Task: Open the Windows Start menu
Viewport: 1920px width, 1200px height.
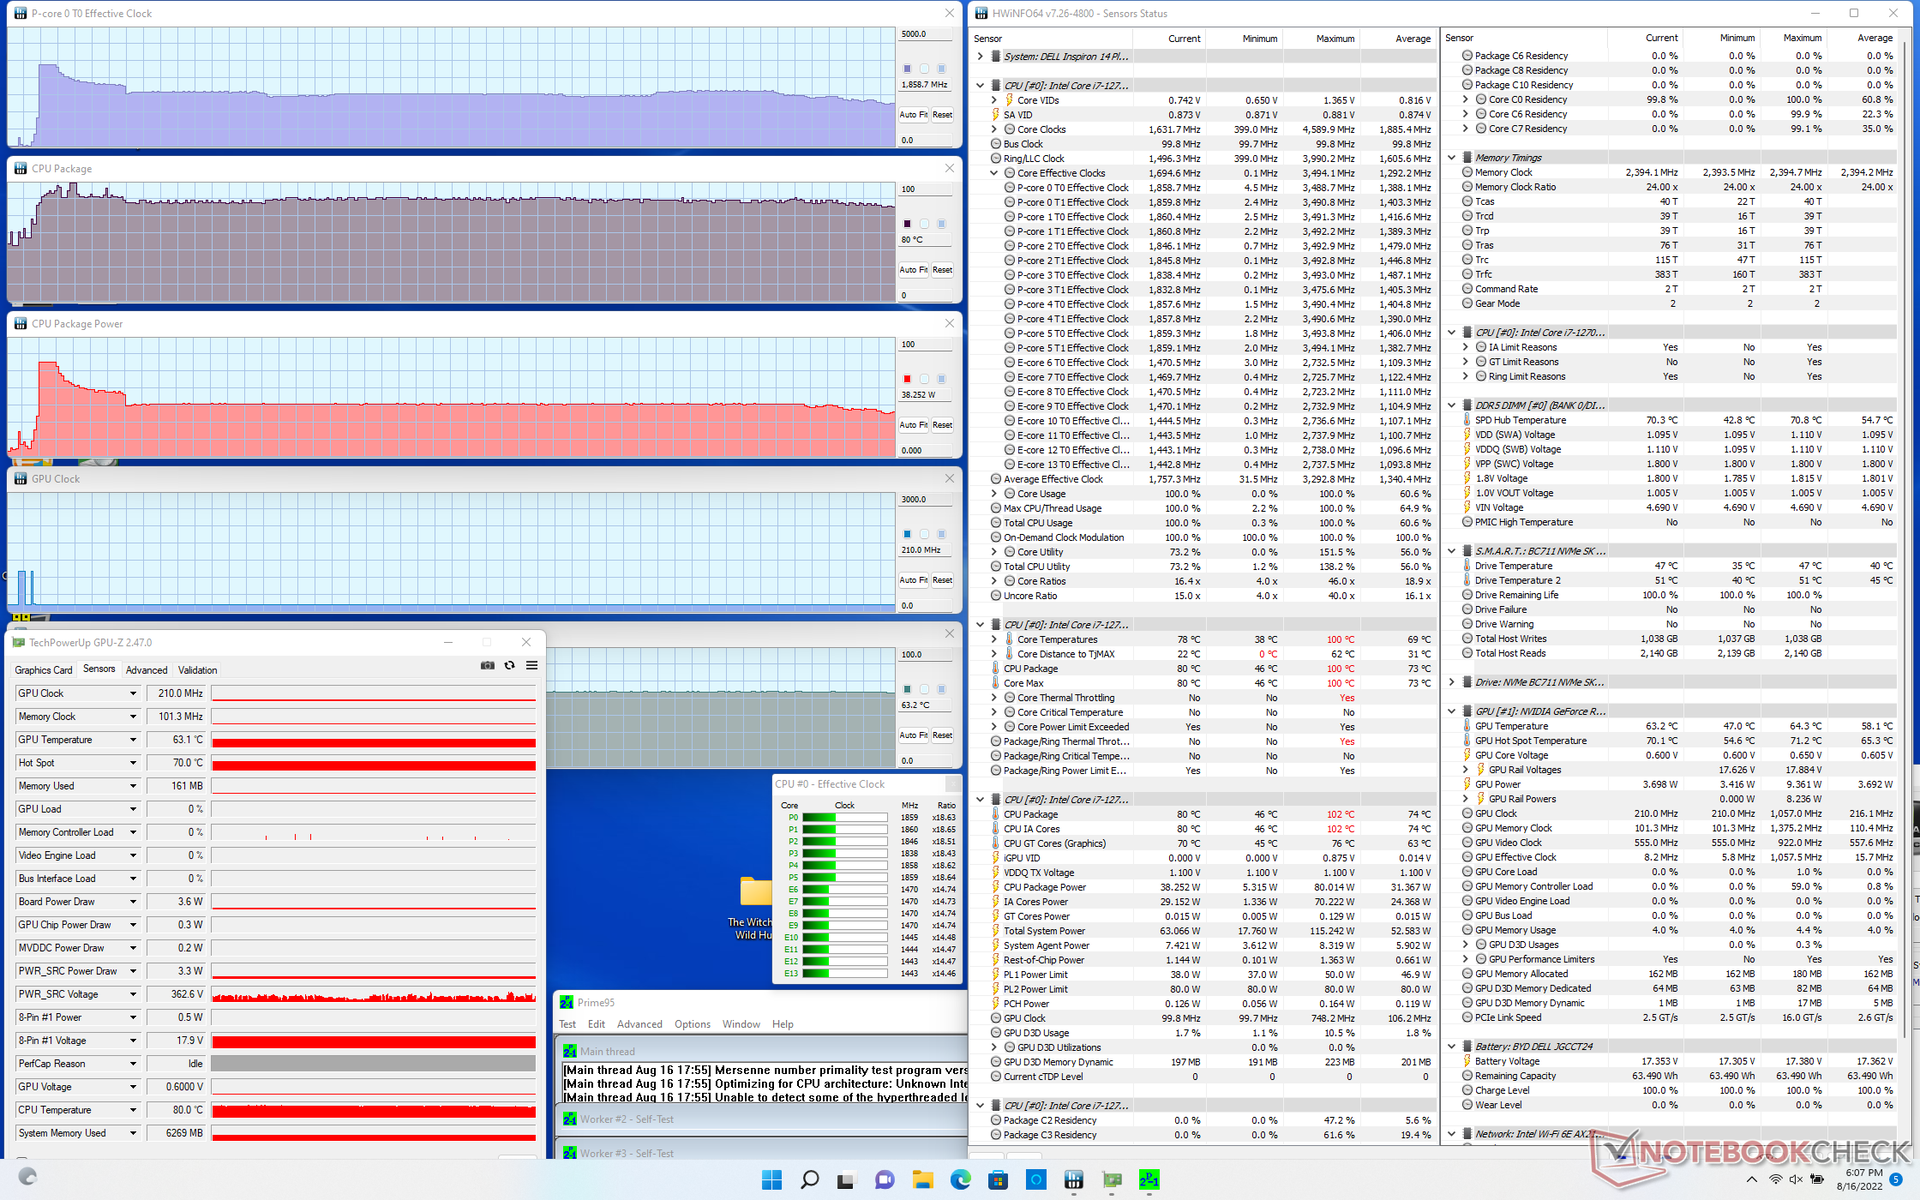Action: coord(771,1180)
